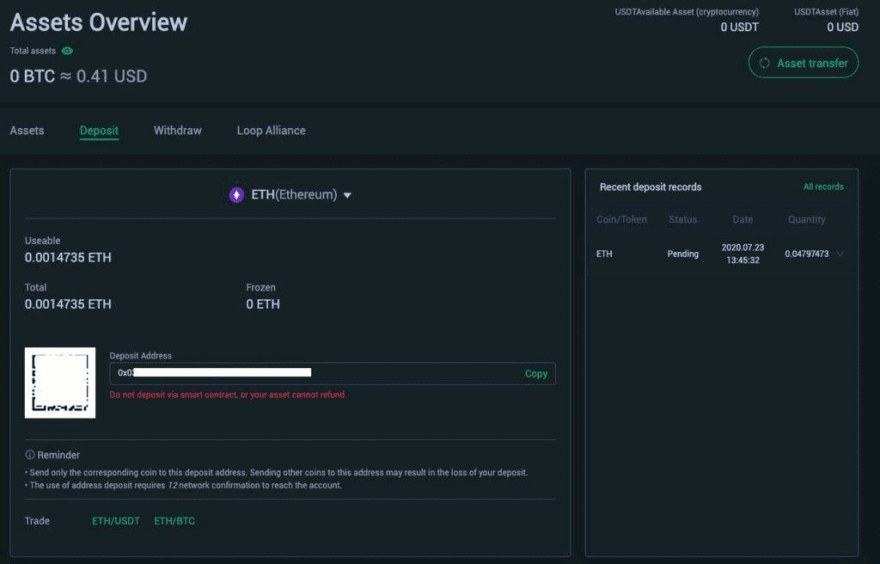
Task: Expand the pending ETH deposit record chevron
Action: pos(840,254)
